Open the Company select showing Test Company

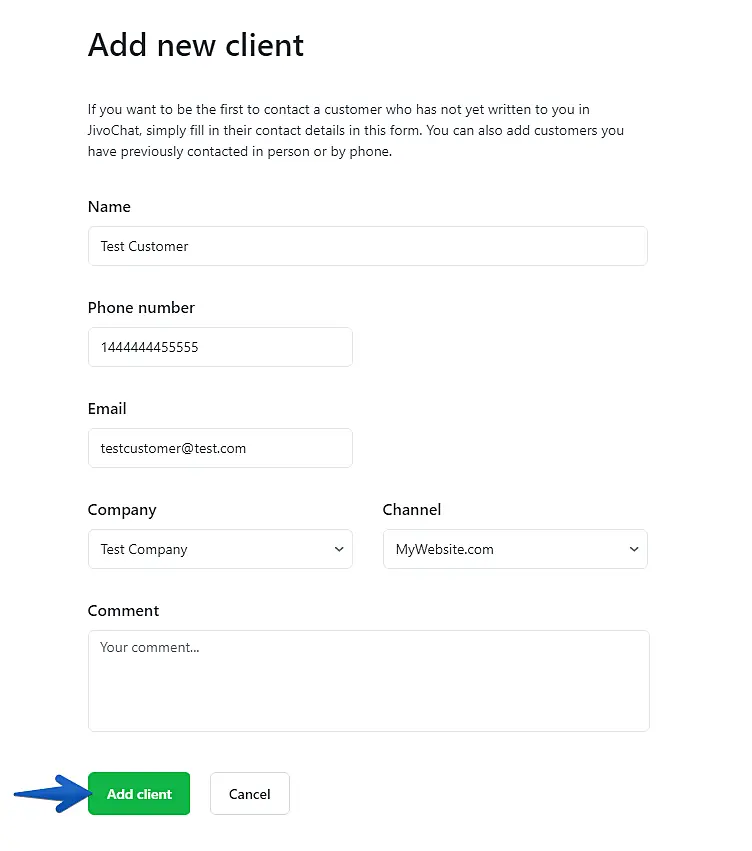click(210, 549)
